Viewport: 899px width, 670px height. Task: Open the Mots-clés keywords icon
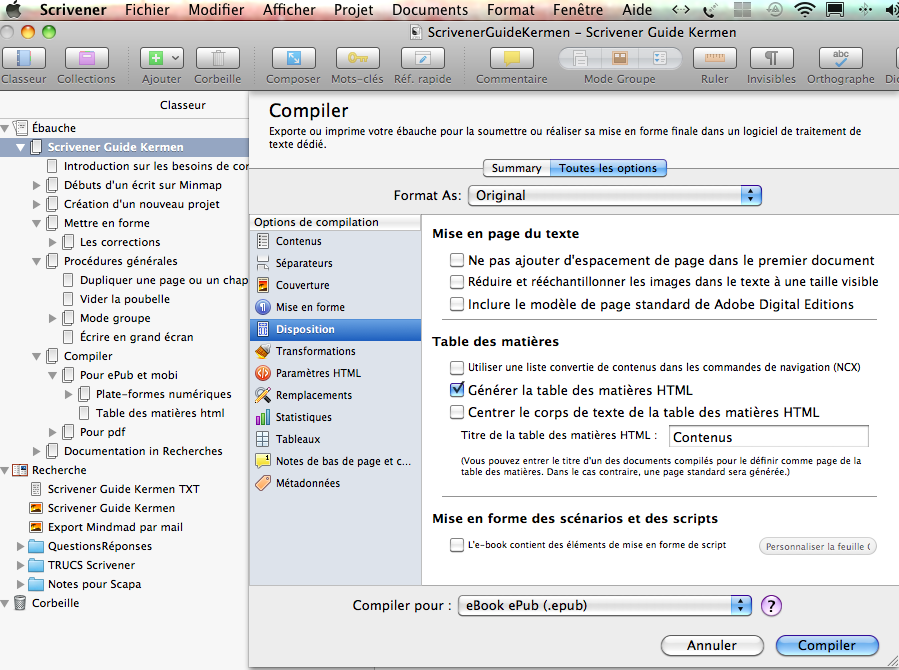coord(357,59)
